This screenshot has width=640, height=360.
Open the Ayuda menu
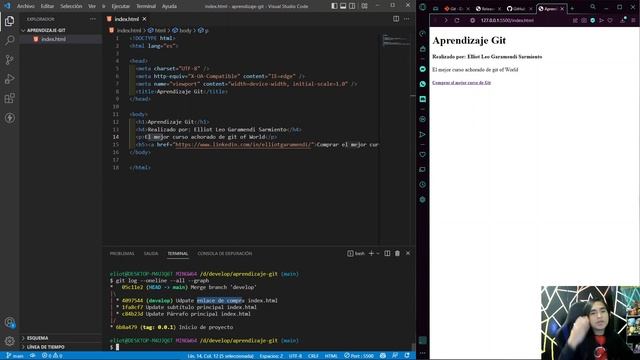[x=169, y=6]
